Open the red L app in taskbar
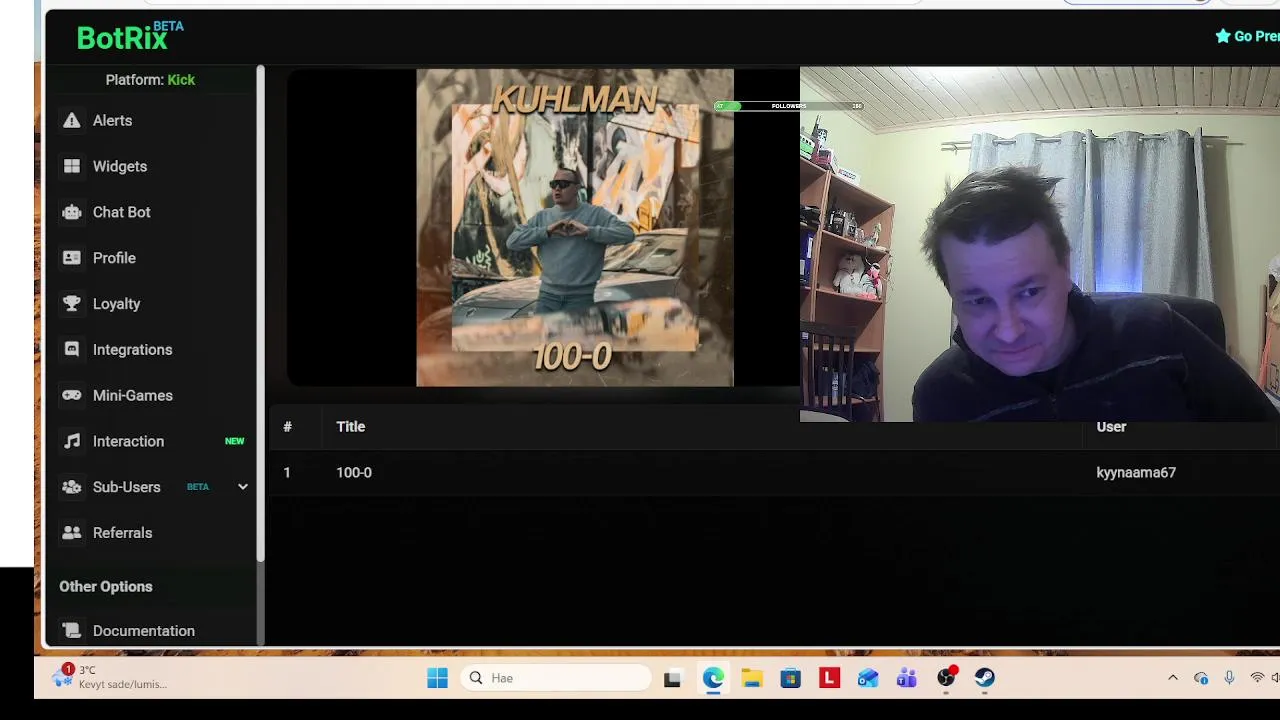The image size is (1280, 720). tap(829, 678)
